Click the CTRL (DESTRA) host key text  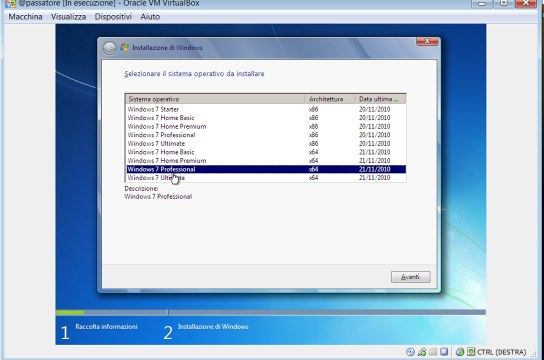point(501,352)
